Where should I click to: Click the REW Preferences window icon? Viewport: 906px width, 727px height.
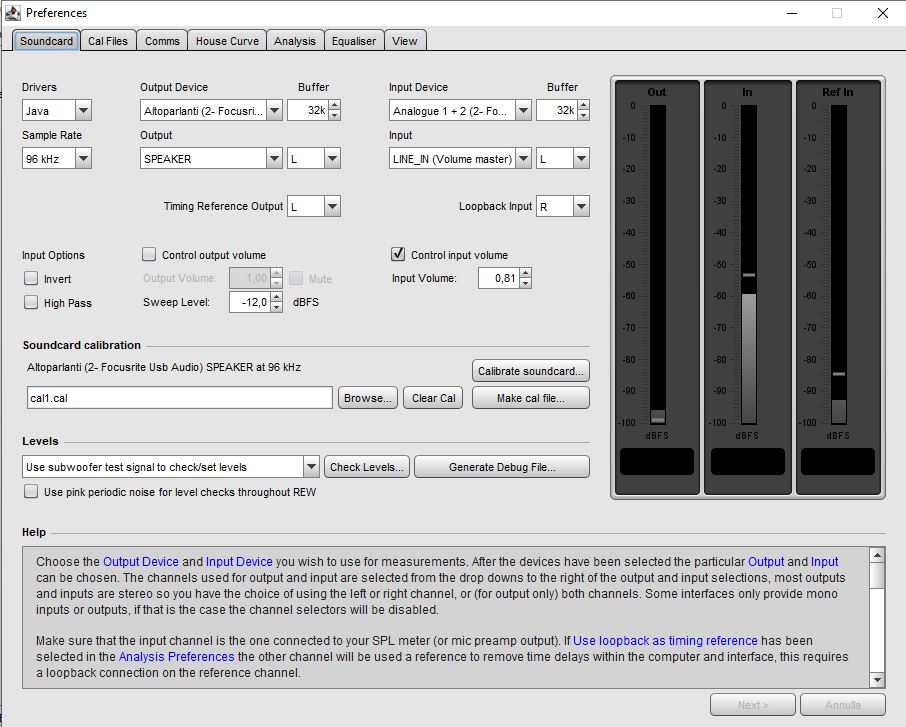(x=13, y=13)
